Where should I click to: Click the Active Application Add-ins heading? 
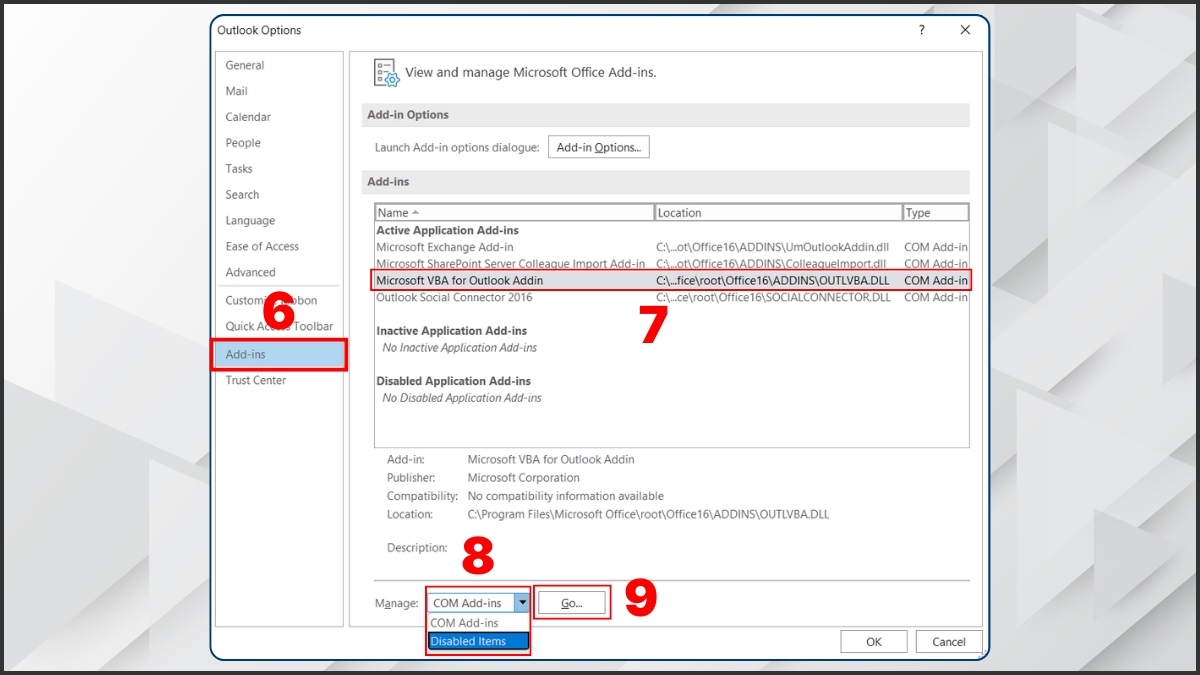pyautogui.click(x=447, y=230)
